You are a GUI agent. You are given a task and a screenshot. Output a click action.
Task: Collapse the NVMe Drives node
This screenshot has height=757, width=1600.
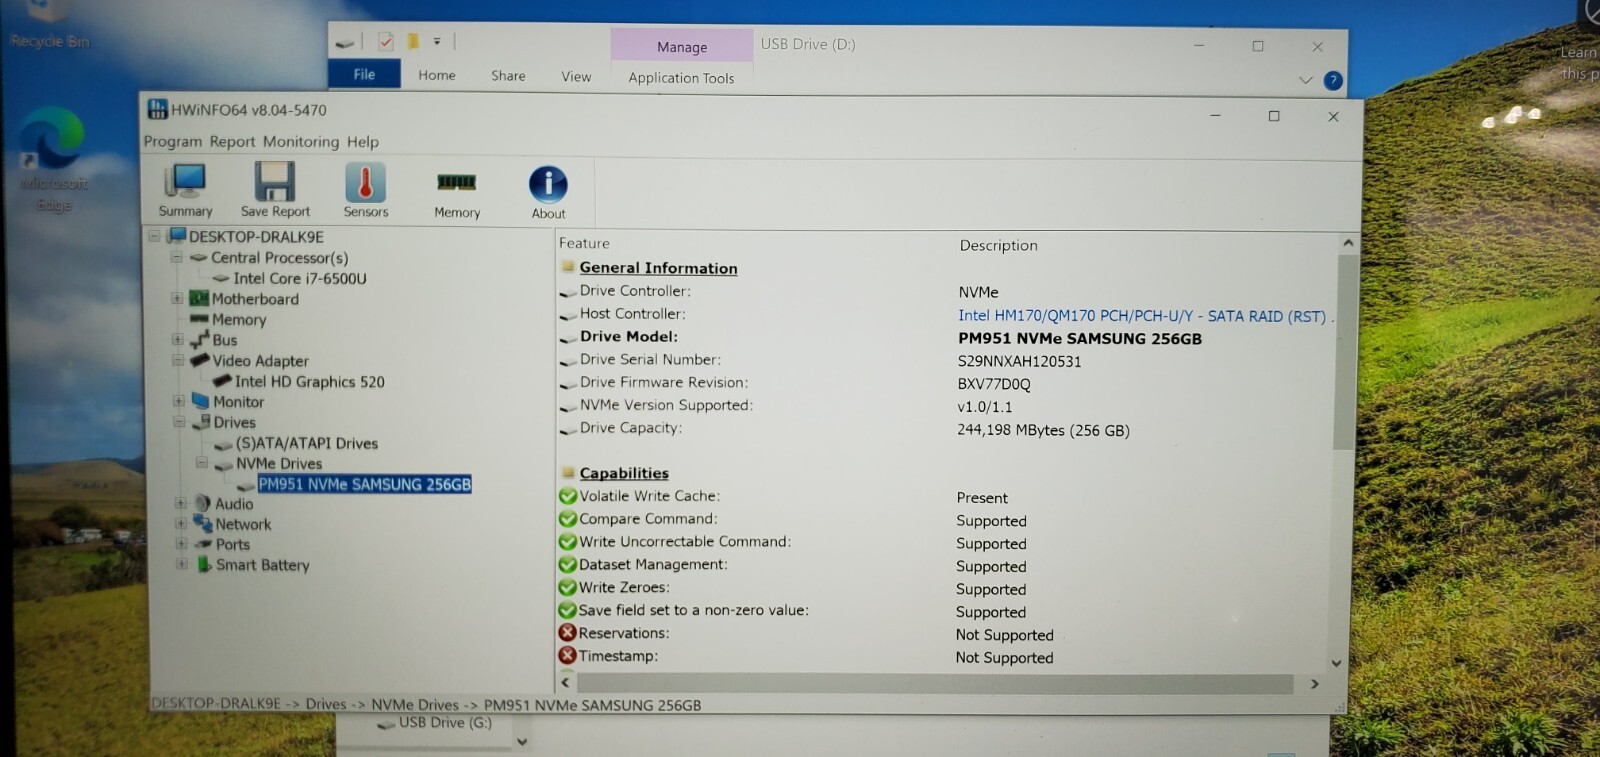pos(202,463)
